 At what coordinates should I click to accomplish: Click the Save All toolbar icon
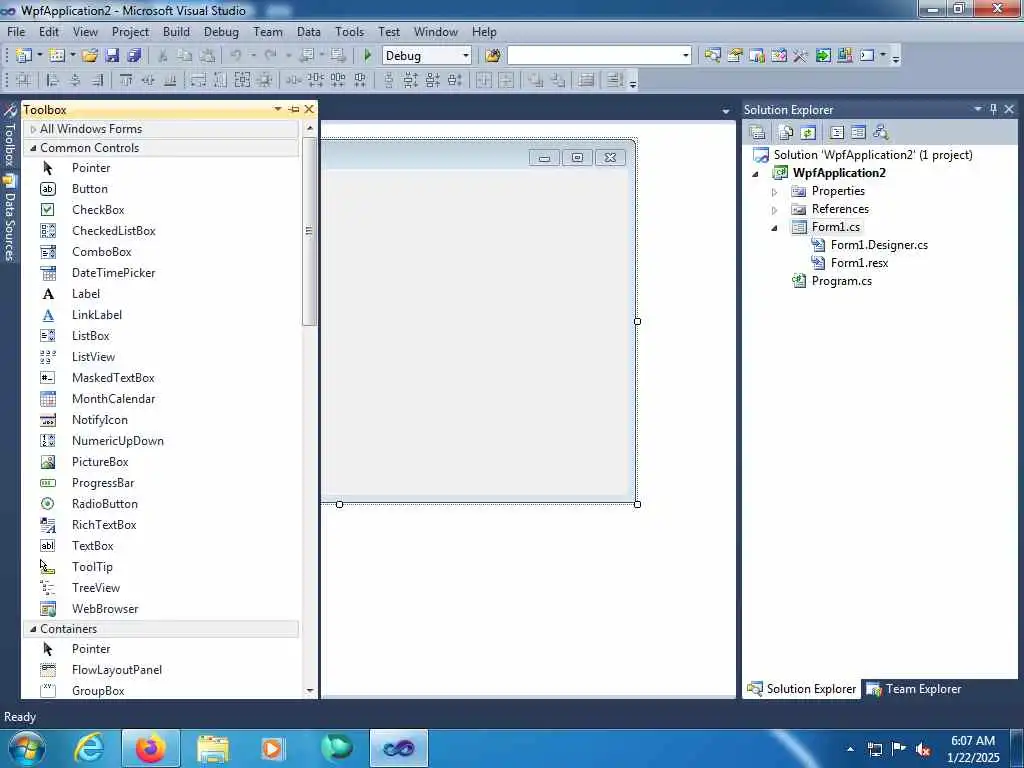point(135,56)
